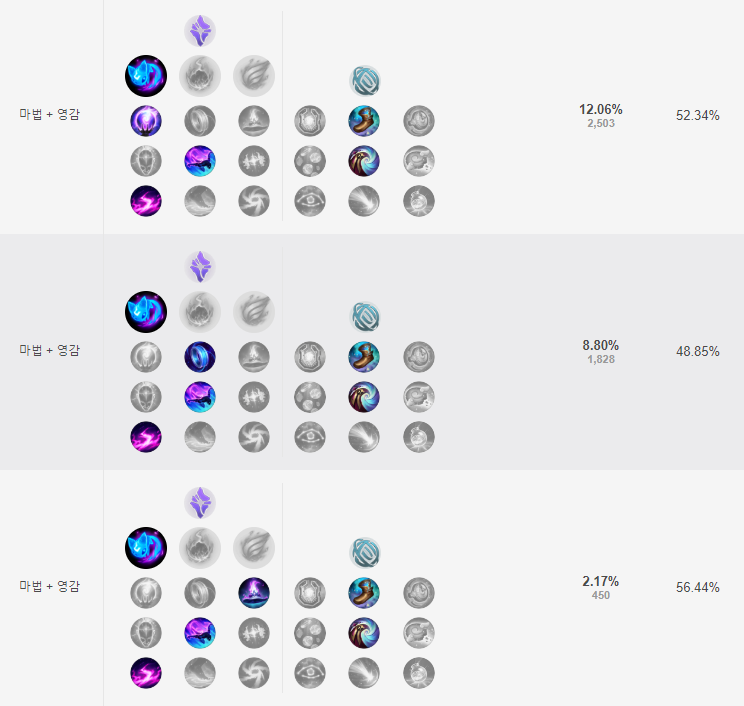Click Inspiration tree icon in the 12.06% build
744x706 pixels.
pyautogui.click(x=364, y=80)
